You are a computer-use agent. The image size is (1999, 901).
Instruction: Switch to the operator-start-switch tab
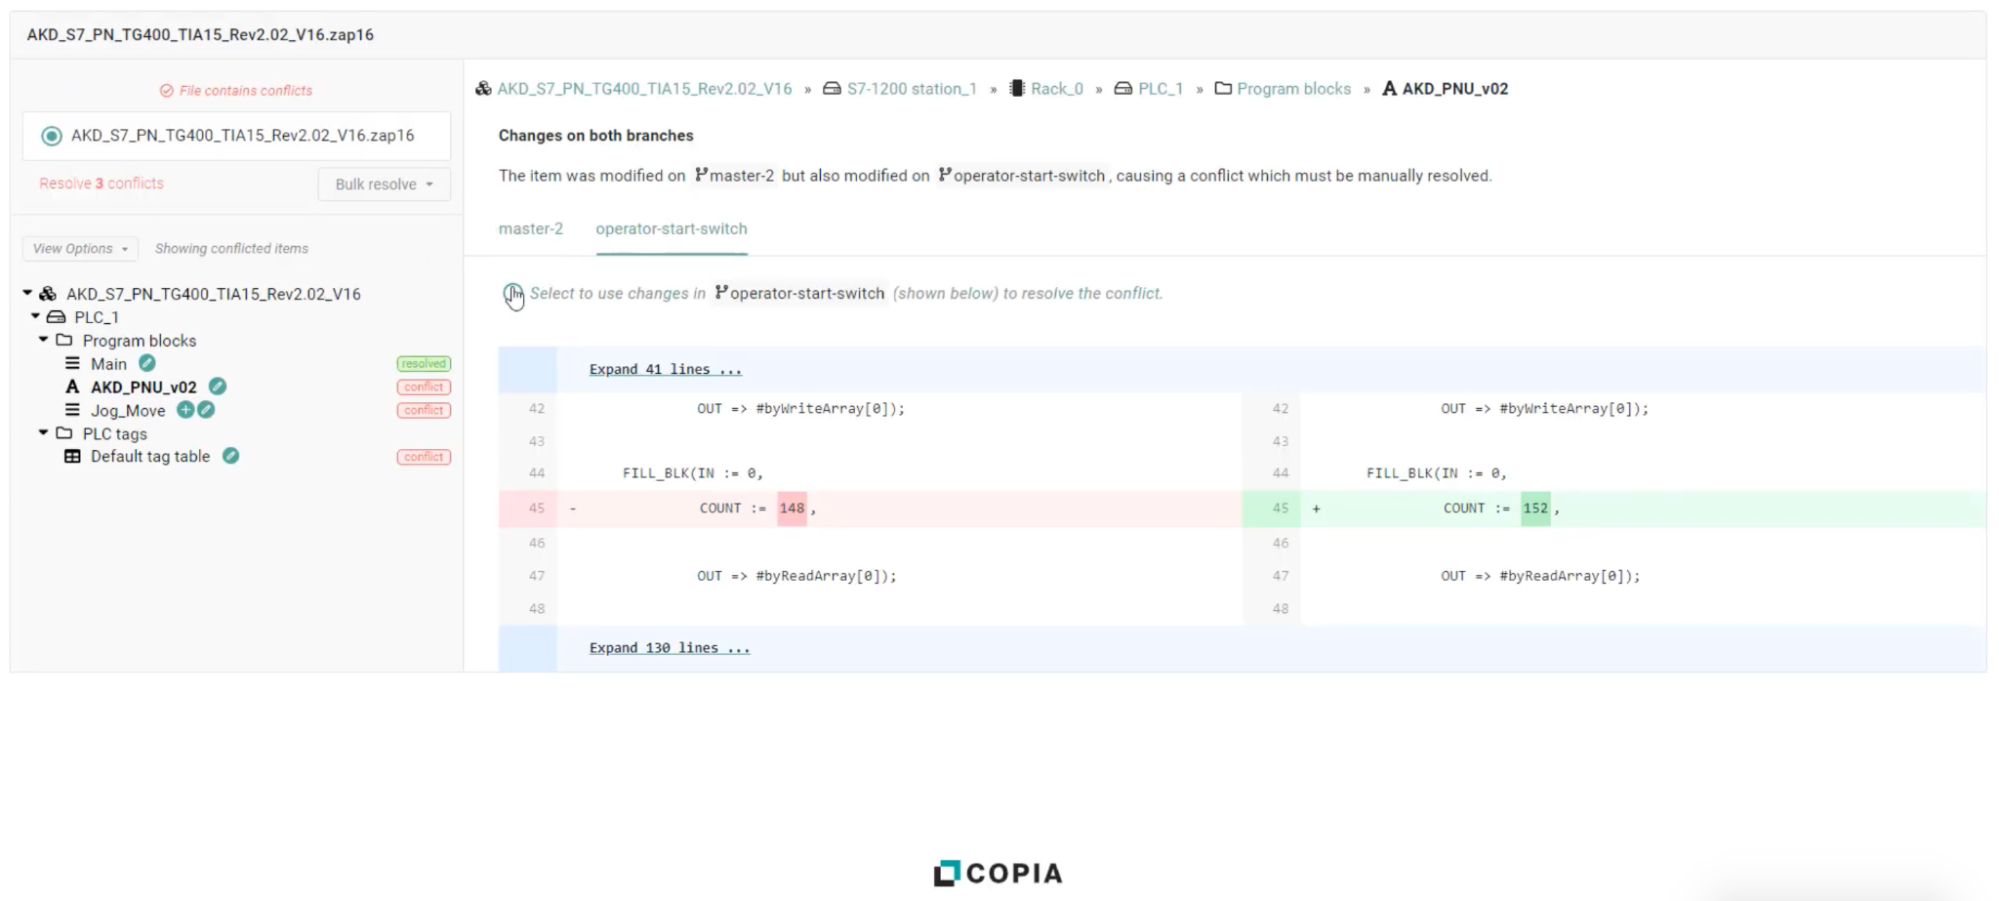pos(671,229)
